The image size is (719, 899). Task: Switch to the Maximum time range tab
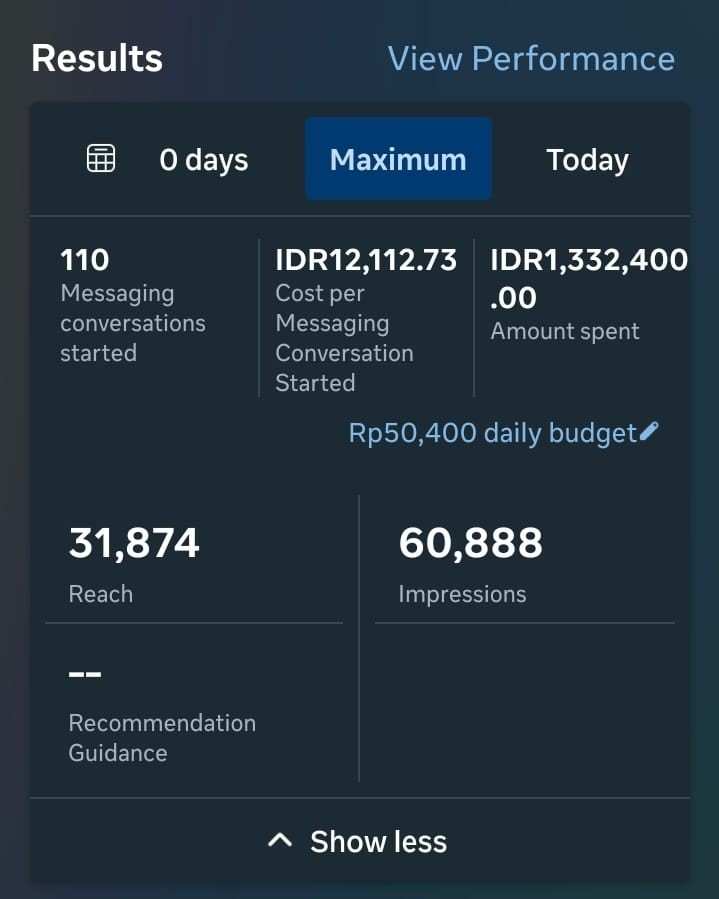[x=398, y=160]
